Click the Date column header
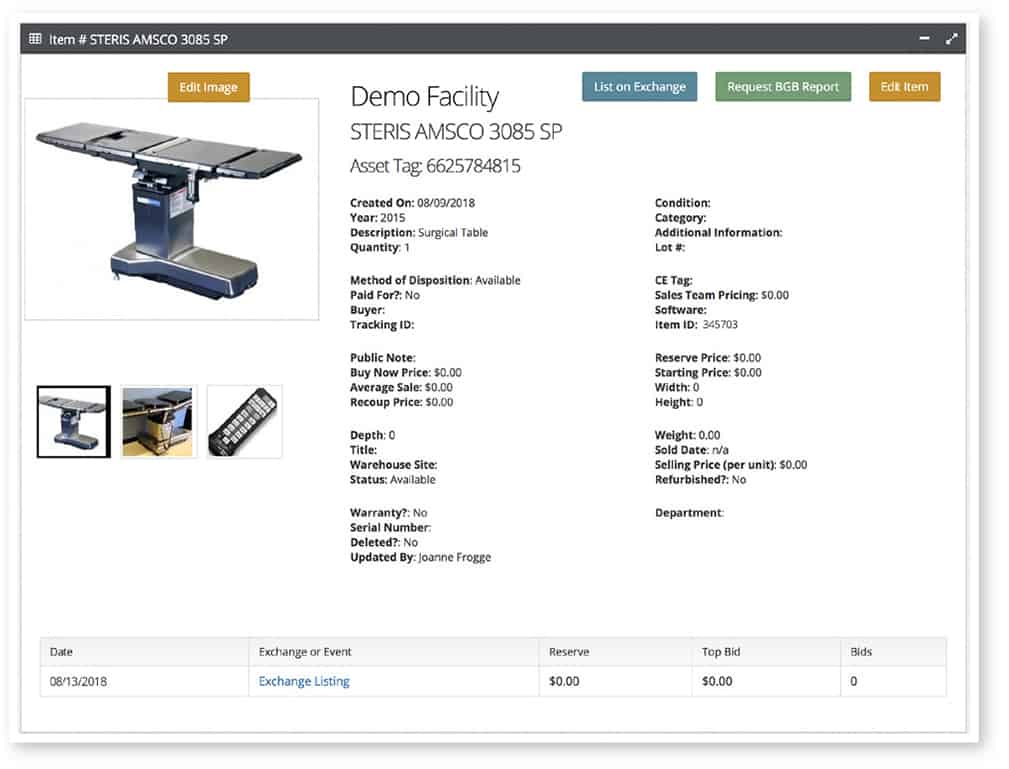1009x769 pixels. point(144,652)
